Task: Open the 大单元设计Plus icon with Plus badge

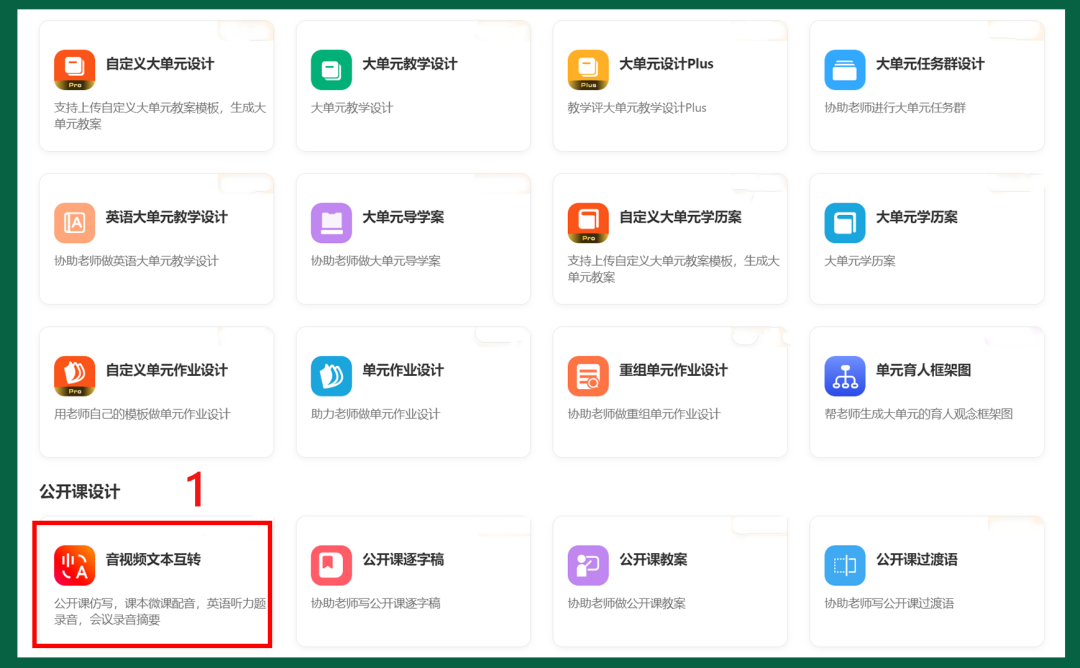Action: pos(588,70)
